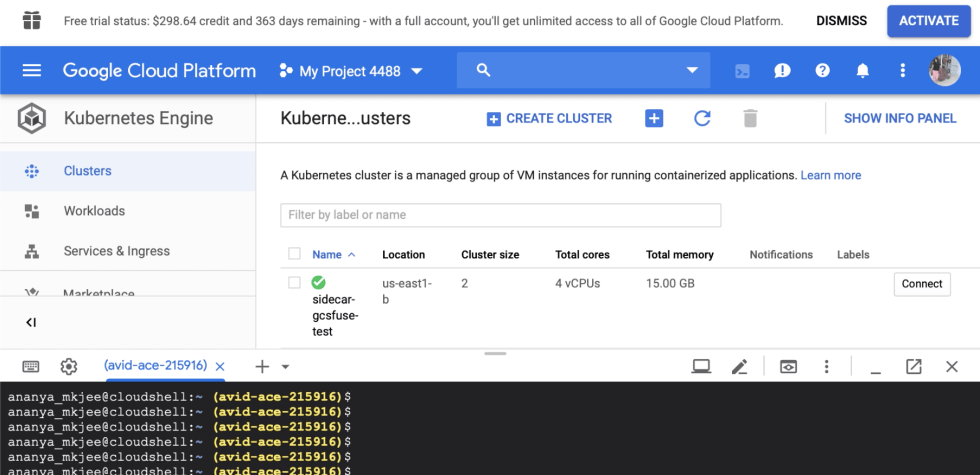Grab the Cloud Shell panel resize handle
The width and height of the screenshot is (980, 475).
pos(495,354)
